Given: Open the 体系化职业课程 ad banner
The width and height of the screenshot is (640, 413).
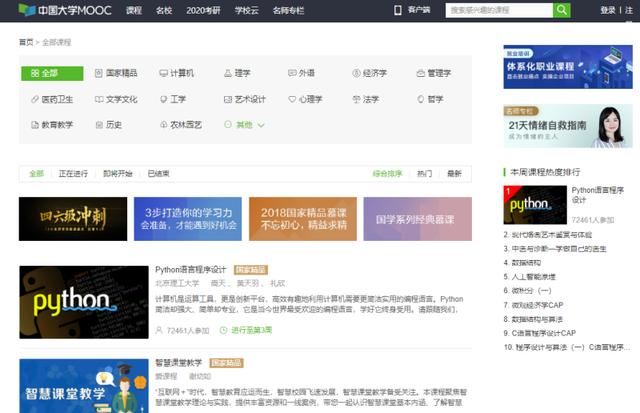Looking at the screenshot, I should (568, 67).
